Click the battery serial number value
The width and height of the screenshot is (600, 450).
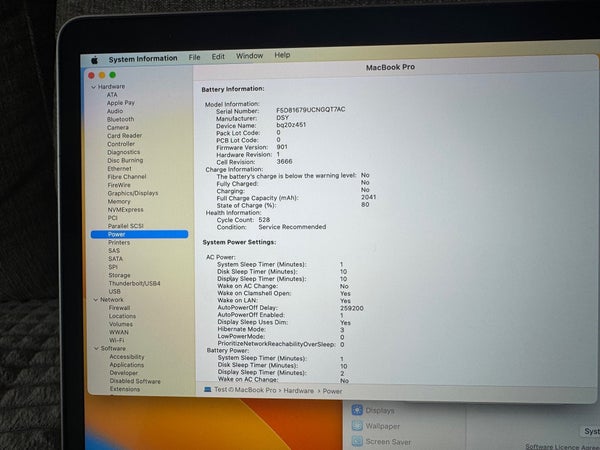pos(311,110)
